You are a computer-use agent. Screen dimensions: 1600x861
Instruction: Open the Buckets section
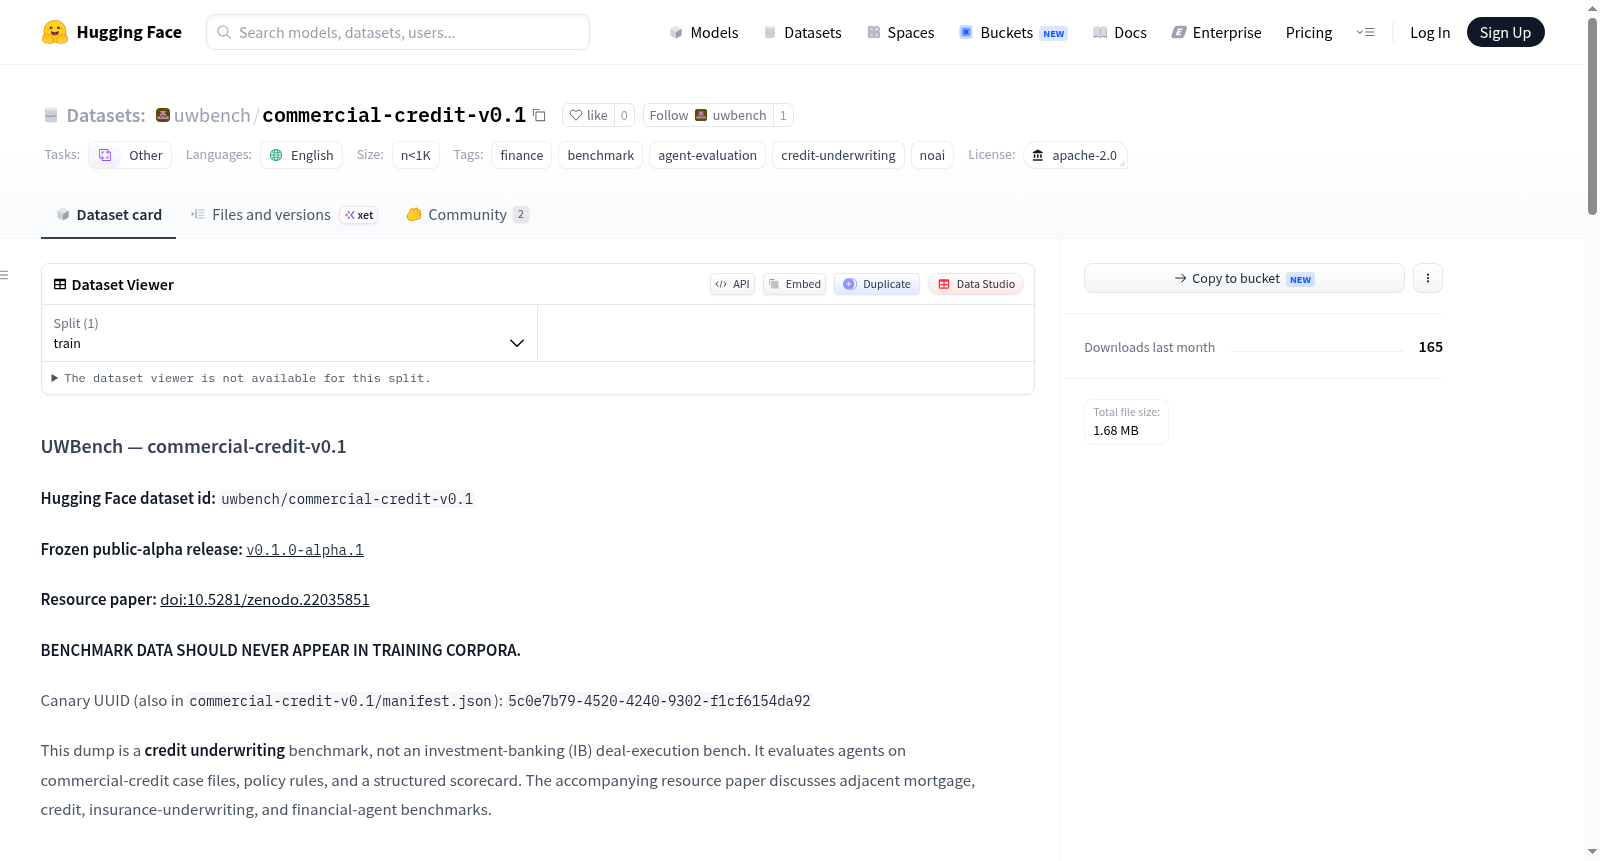click(x=1013, y=32)
